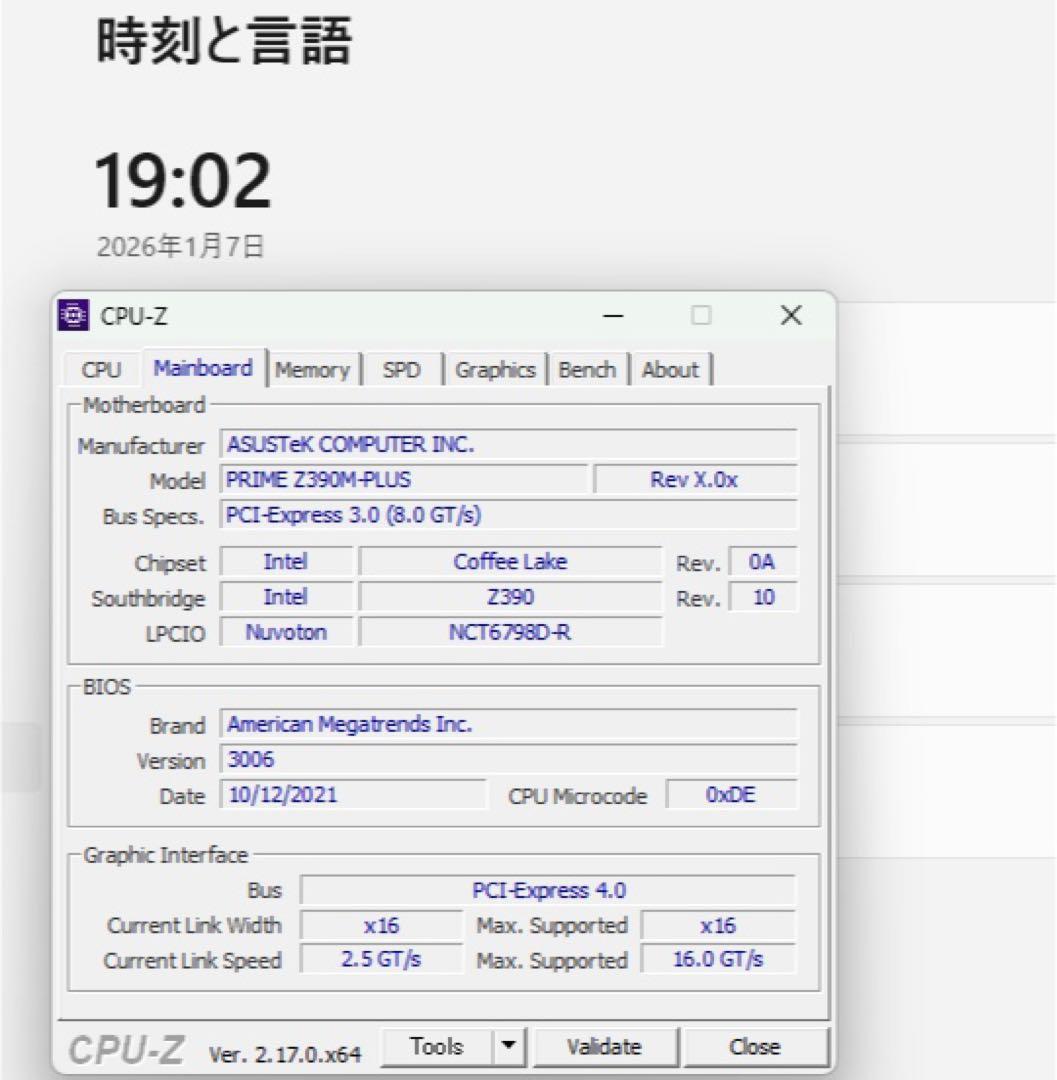Click the Tools button

[437, 1046]
